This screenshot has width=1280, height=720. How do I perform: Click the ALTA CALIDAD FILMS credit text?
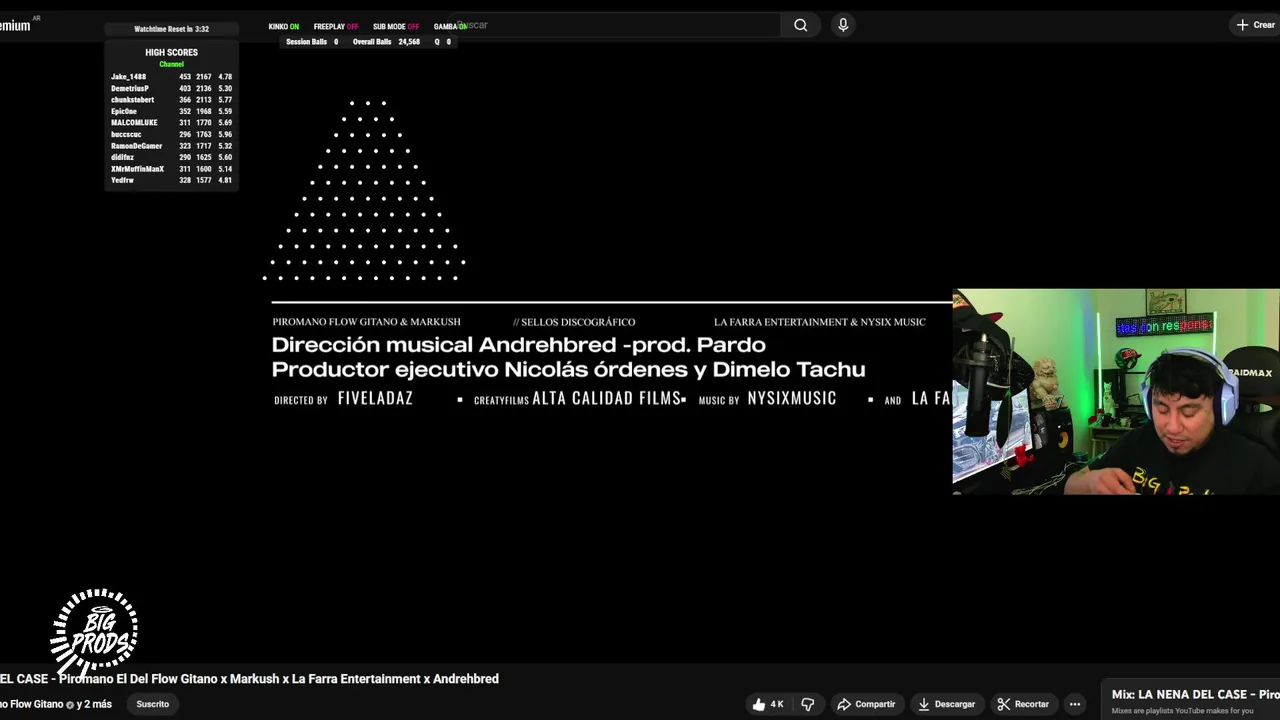606,398
